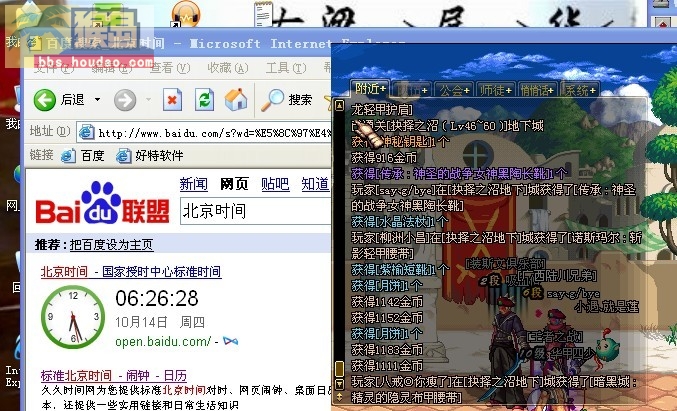Click the open.baidu.com/ source link

[163, 341]
